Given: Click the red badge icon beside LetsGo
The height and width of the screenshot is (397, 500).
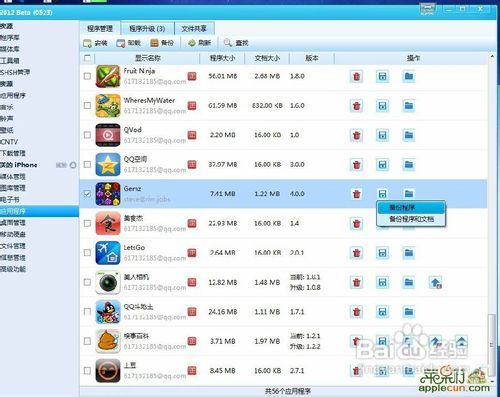Looking at the screenshot, I should 192,253.
